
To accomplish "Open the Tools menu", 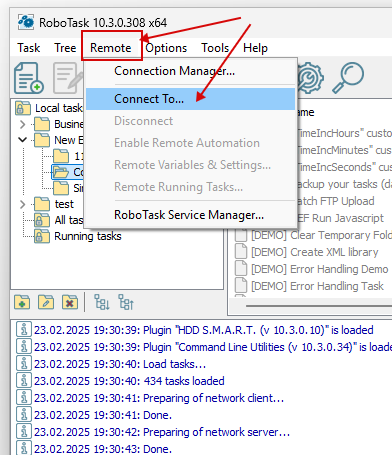I will (x=215, y=48).
